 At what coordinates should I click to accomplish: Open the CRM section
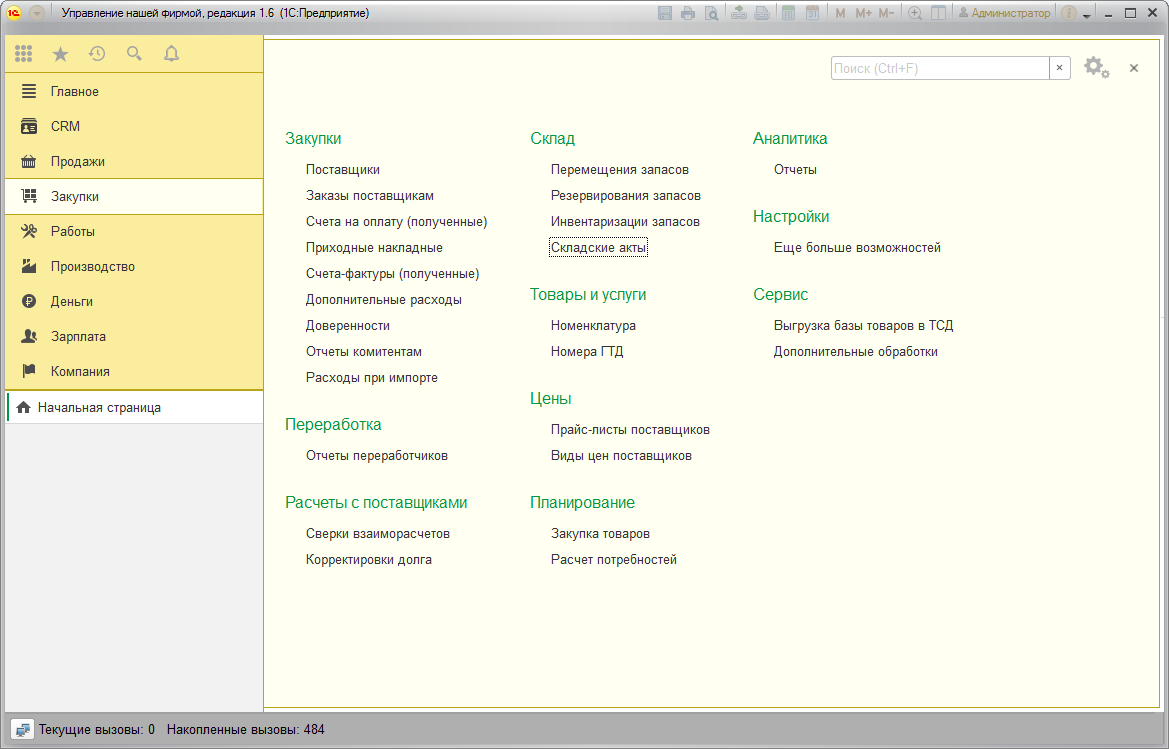pyautogui.click(x=134, y=126)
